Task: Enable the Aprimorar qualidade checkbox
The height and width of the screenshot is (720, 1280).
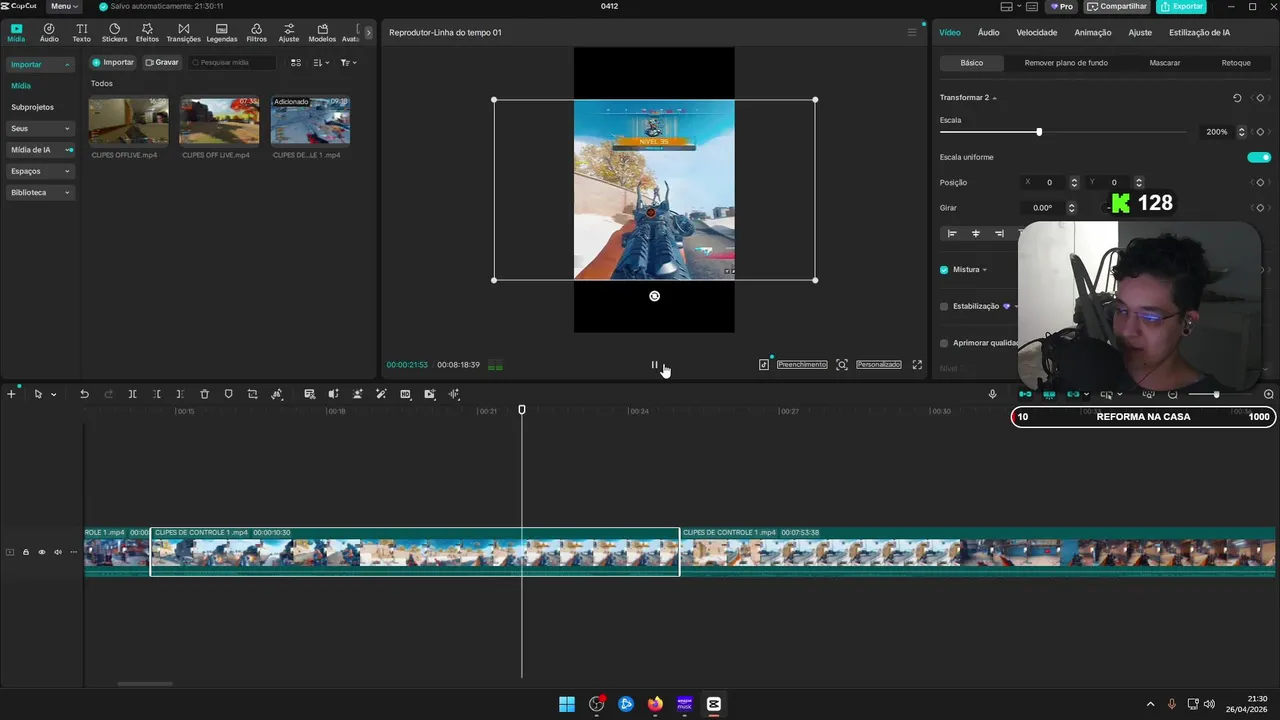Action: (x=944, y=343)
